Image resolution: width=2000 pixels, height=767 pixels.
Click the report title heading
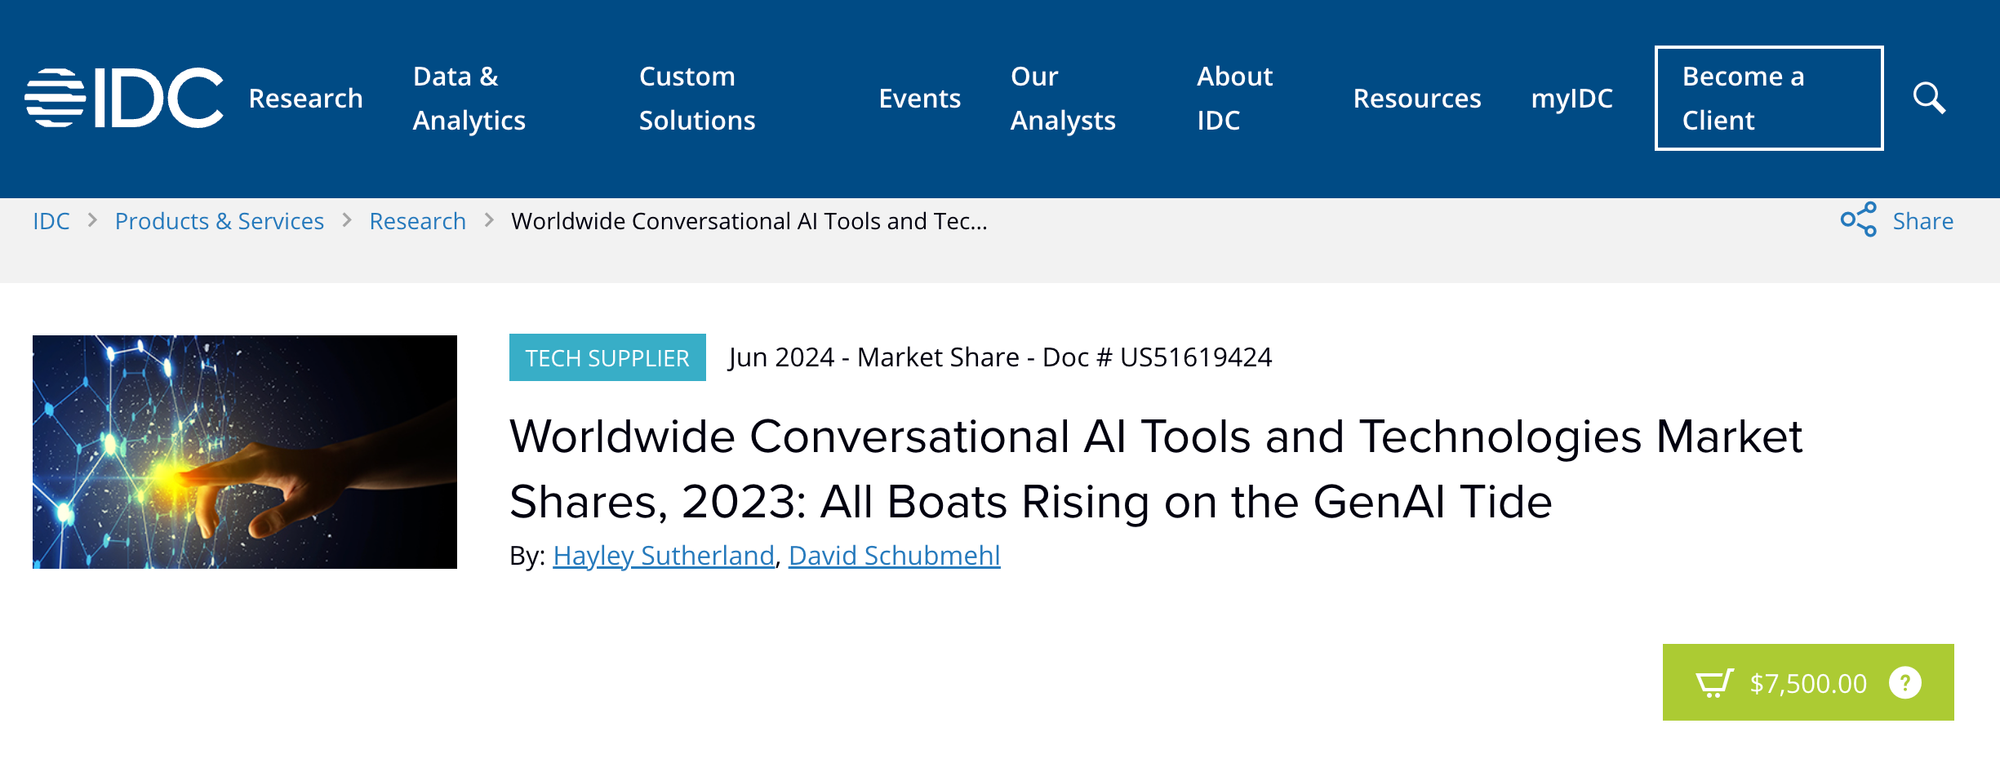coord(1156,469)
